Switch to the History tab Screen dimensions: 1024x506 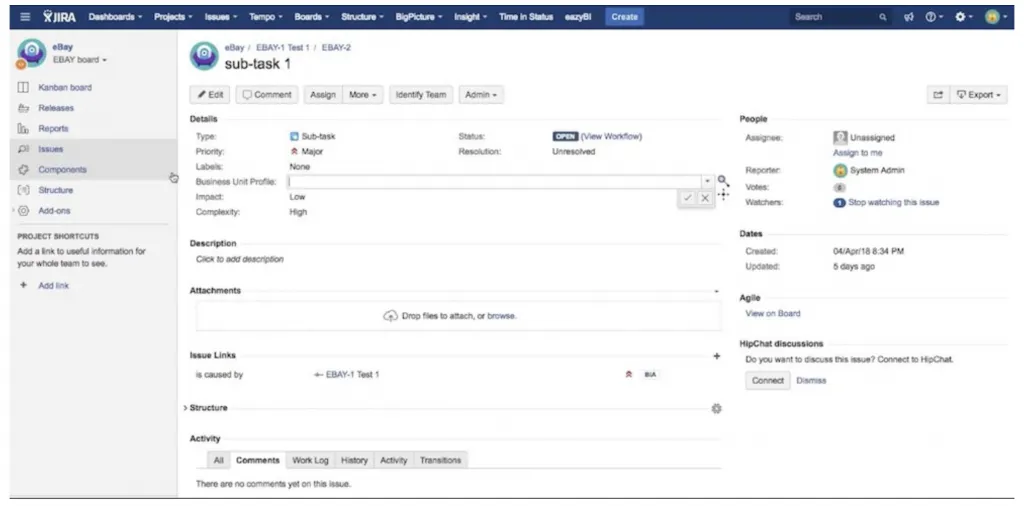(x=354, y=460)
